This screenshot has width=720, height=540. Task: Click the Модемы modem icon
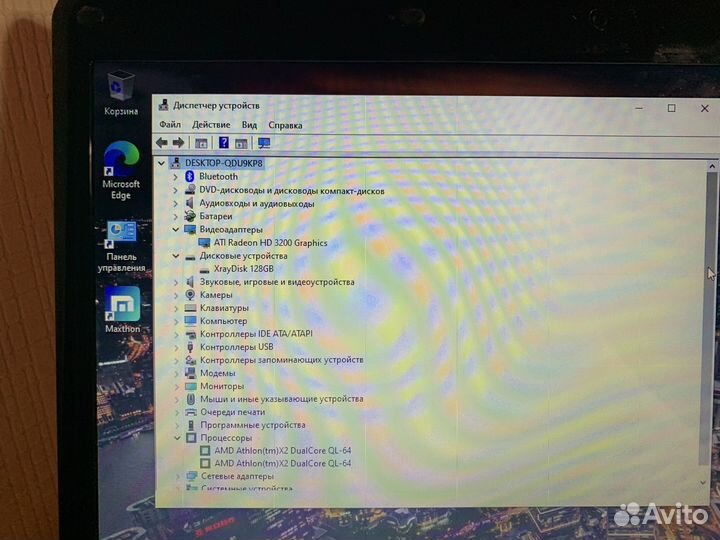(191, 373)
